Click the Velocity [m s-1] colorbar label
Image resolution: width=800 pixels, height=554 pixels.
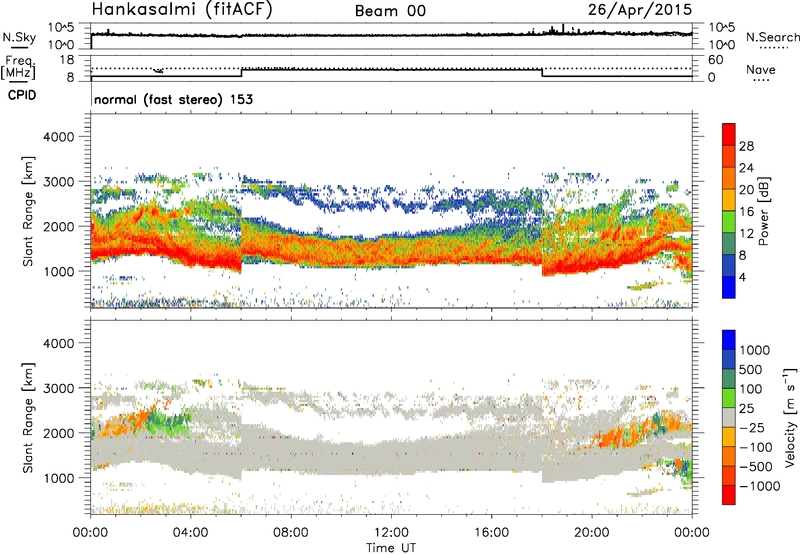coord(790,417)
